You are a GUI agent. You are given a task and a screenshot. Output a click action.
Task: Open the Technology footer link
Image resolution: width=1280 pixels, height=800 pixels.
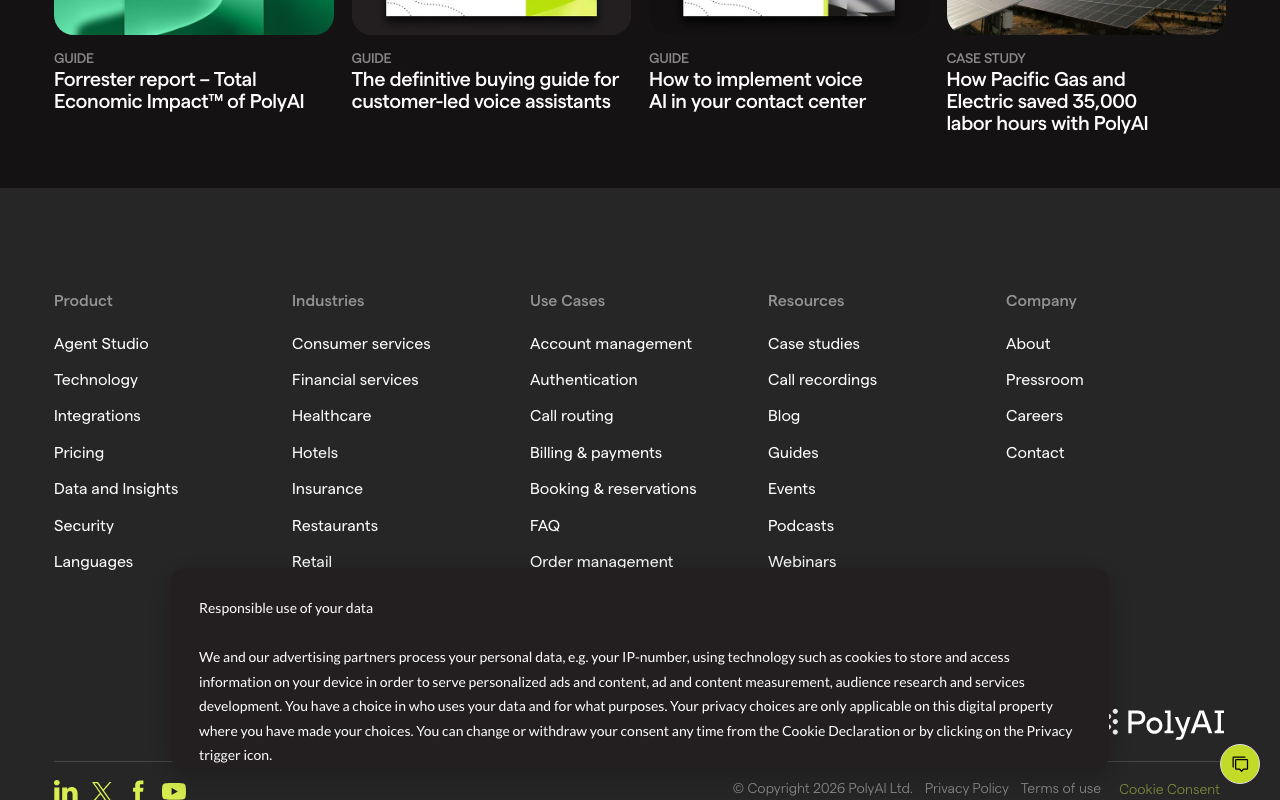tap(96, 380)
